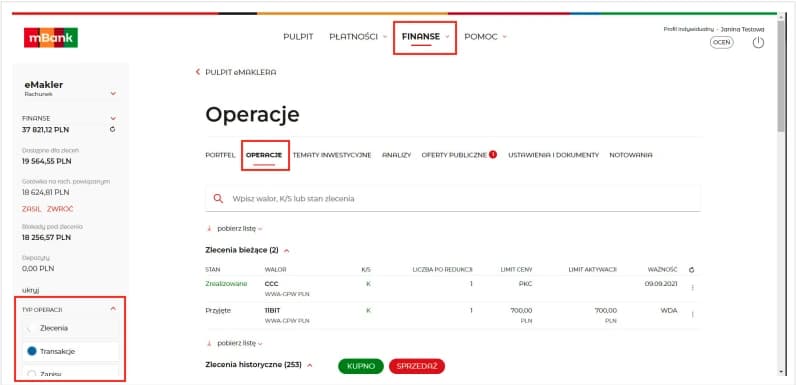
Task: Click the 11BIT instrument name
Action: (273, 310)
